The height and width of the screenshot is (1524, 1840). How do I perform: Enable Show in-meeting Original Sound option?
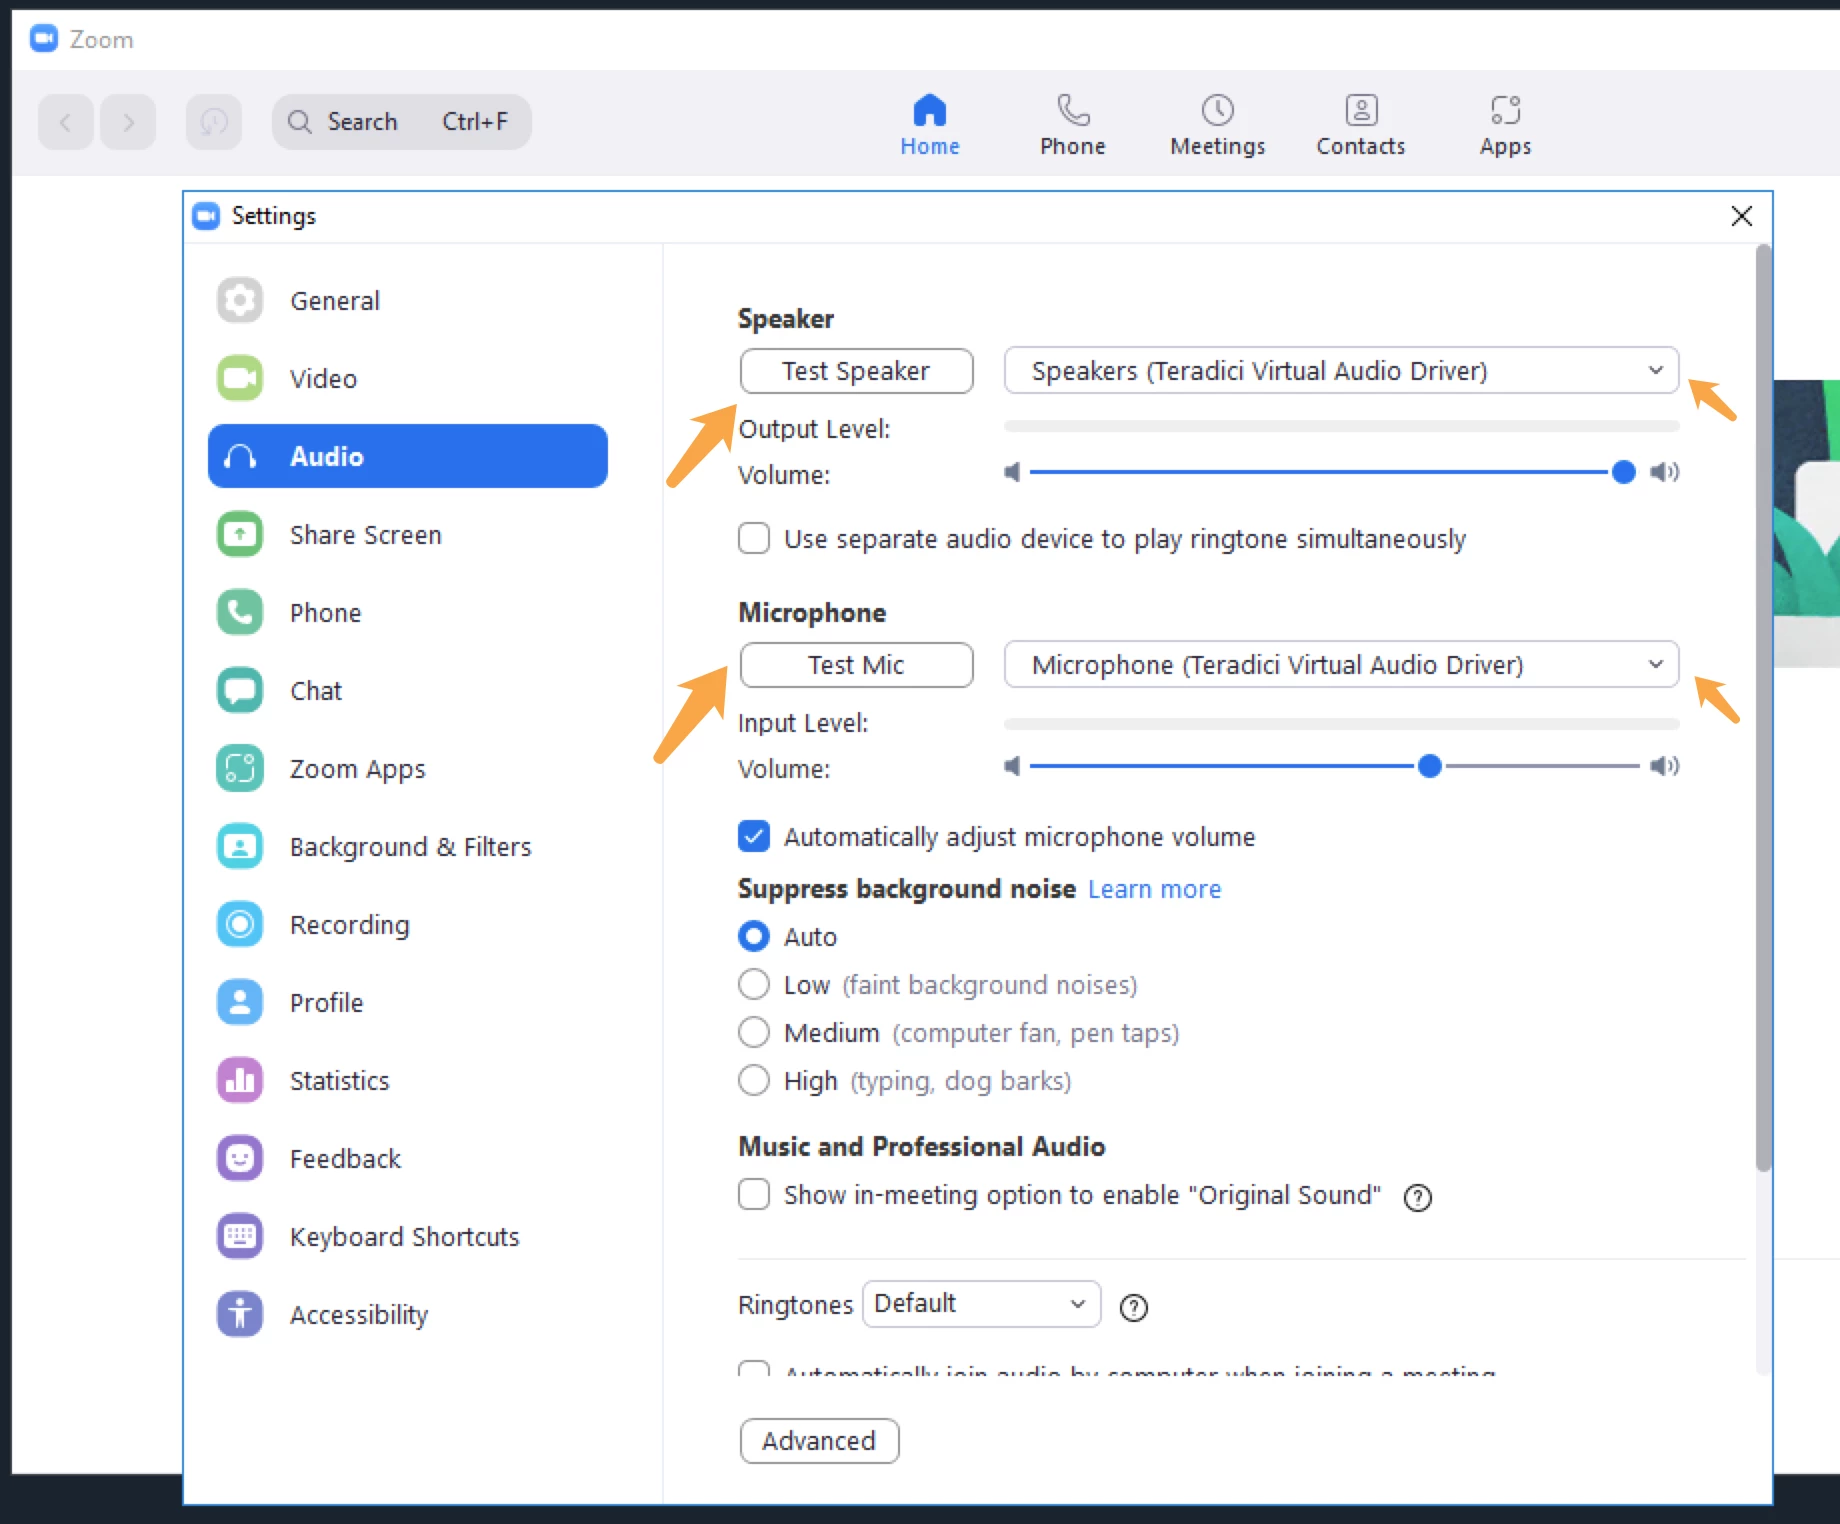(754, 1194)
